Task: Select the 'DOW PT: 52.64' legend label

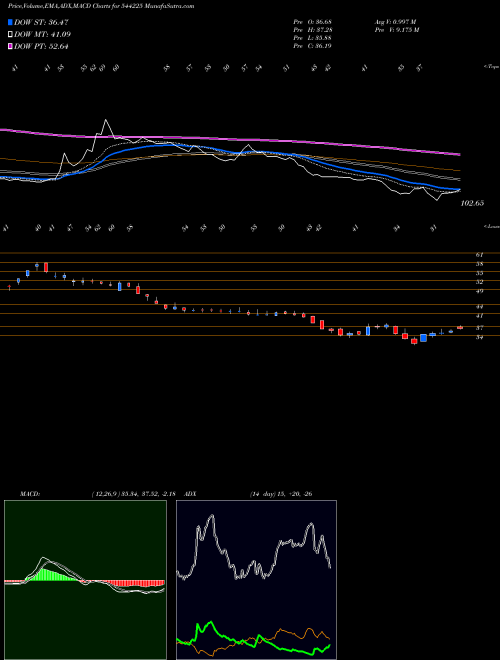Action: click(x=41, y=46)
